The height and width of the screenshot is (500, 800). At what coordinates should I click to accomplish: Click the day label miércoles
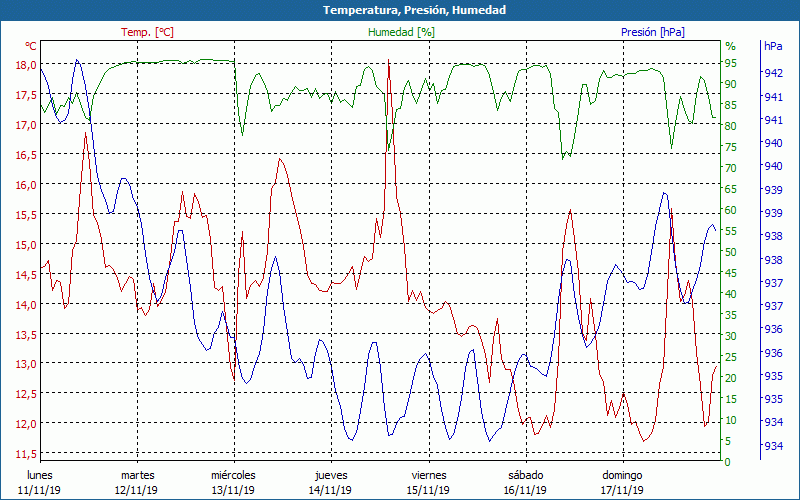234,475
